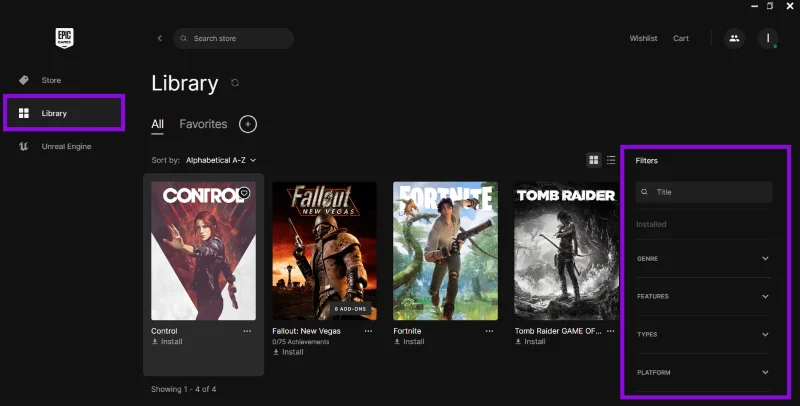Install Fortnite
800x406 pixels.
[x=409, y=342]
